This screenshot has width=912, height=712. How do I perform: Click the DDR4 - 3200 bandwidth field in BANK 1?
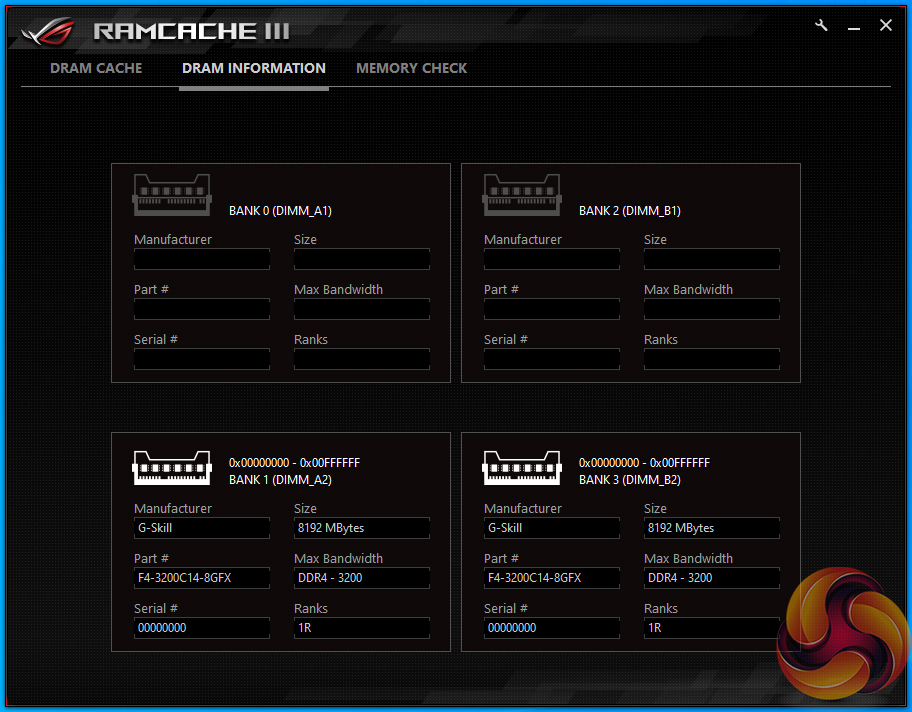point(362,578)
